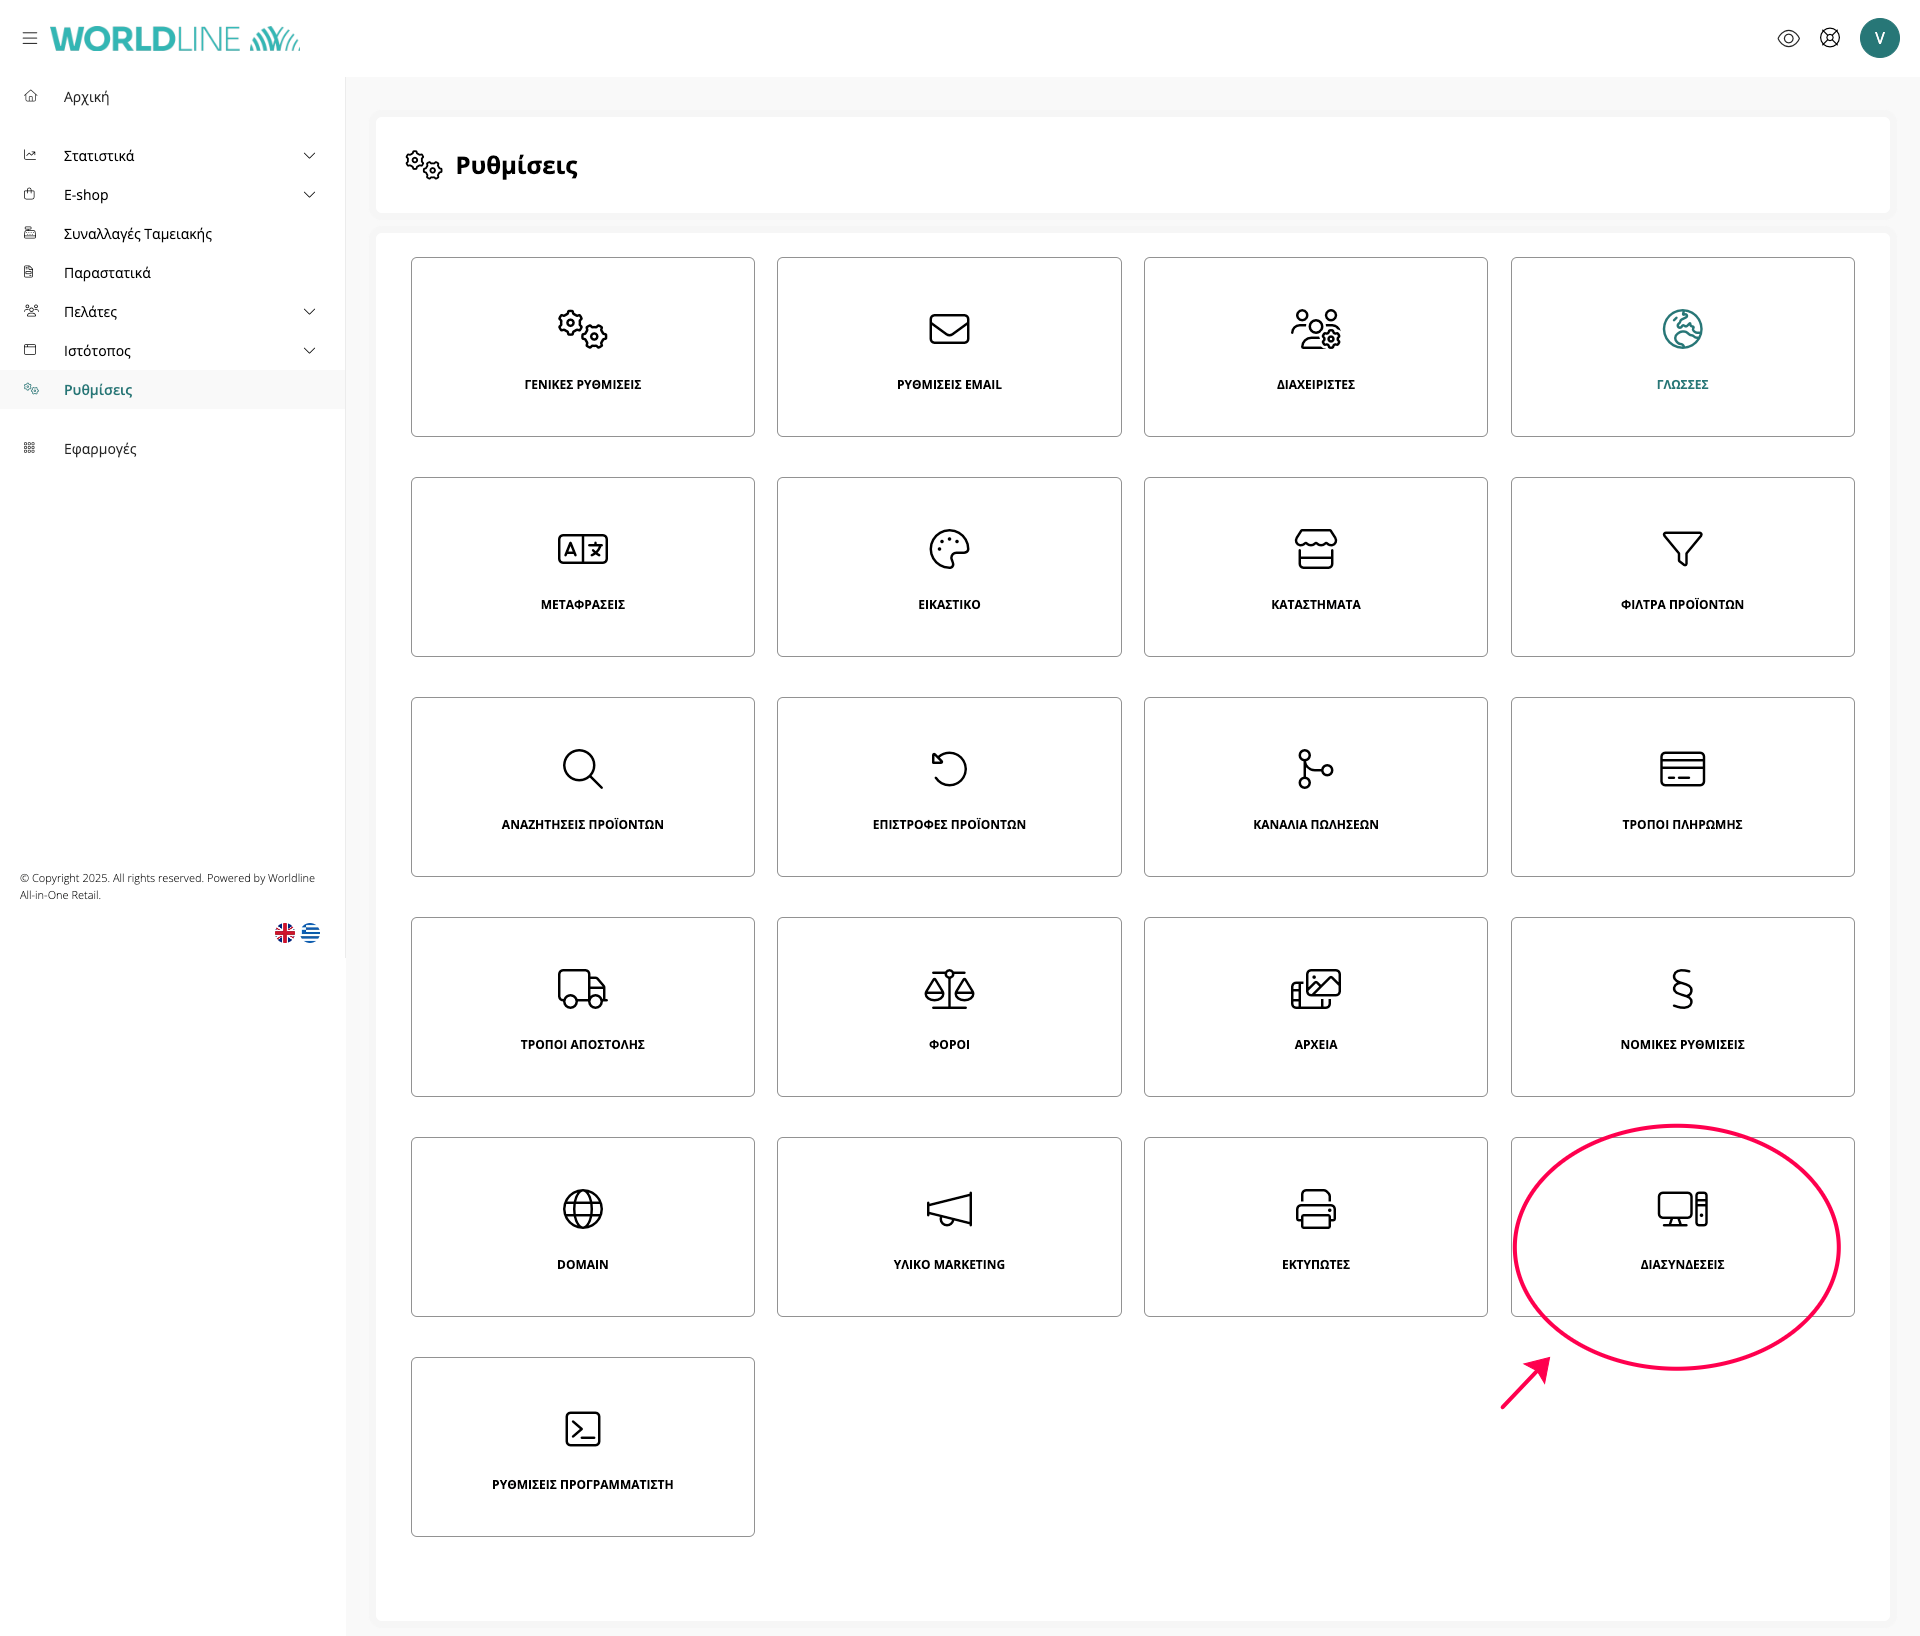Toggle the eye preview icon in header

(1788, 38)
